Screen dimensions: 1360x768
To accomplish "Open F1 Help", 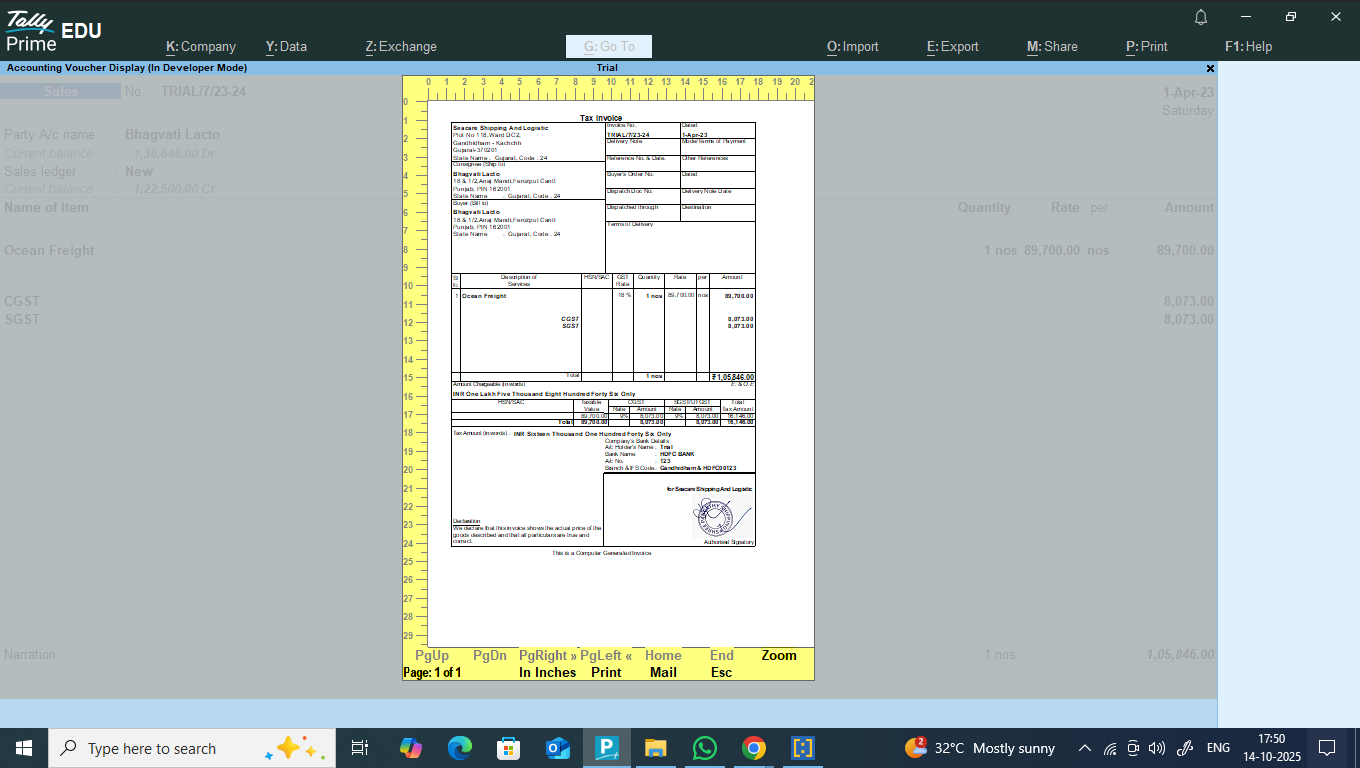I will pyautogui.click(x=1248, y=46).
